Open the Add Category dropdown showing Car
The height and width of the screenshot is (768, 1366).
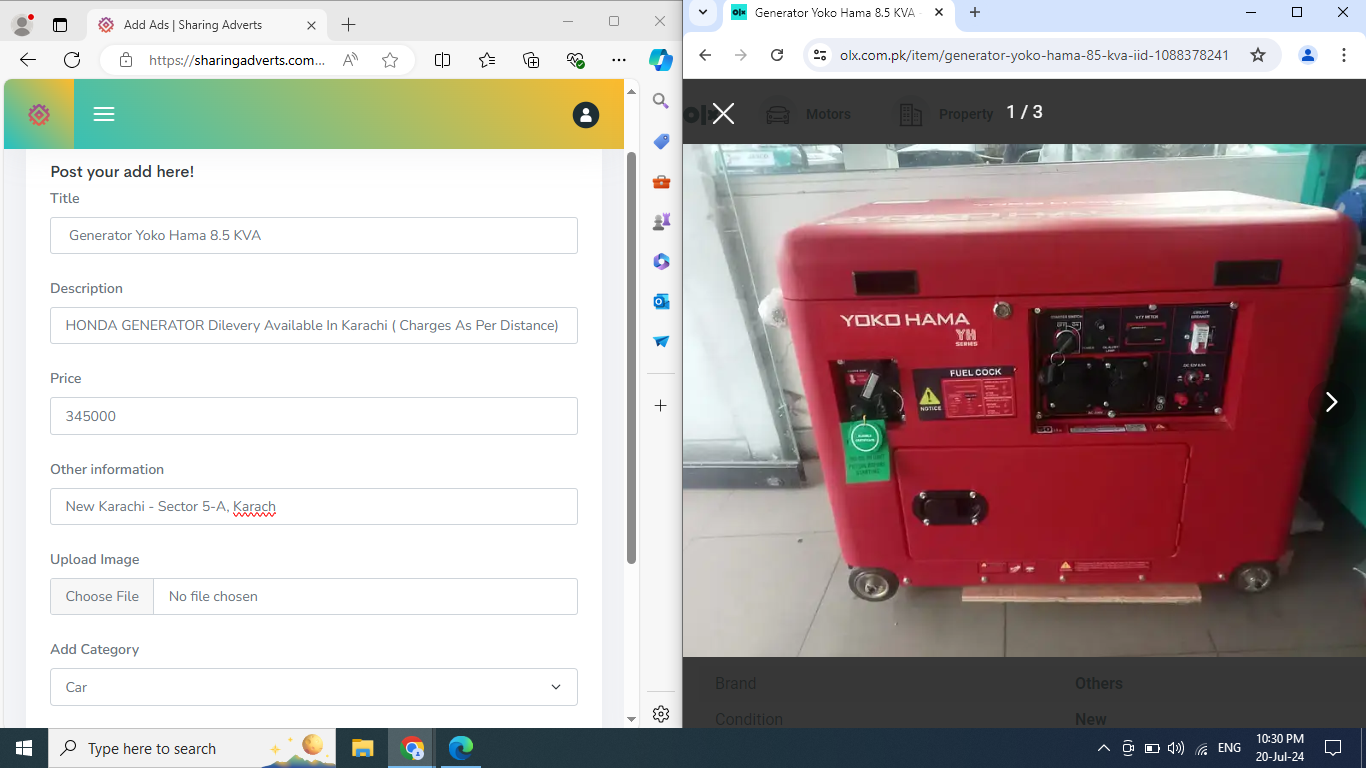point(314,687)
